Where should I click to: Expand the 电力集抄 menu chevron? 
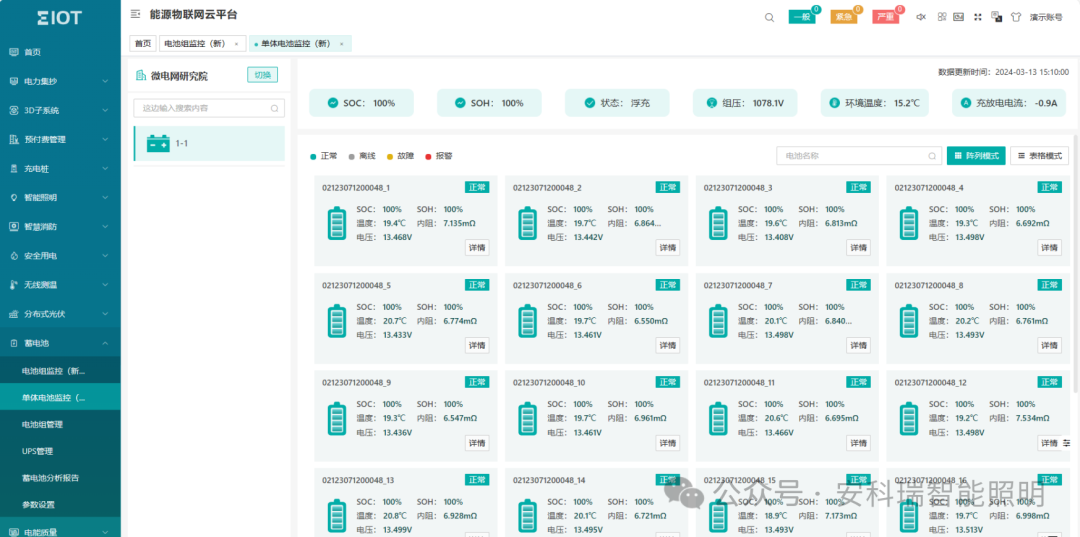coord(105,81)
